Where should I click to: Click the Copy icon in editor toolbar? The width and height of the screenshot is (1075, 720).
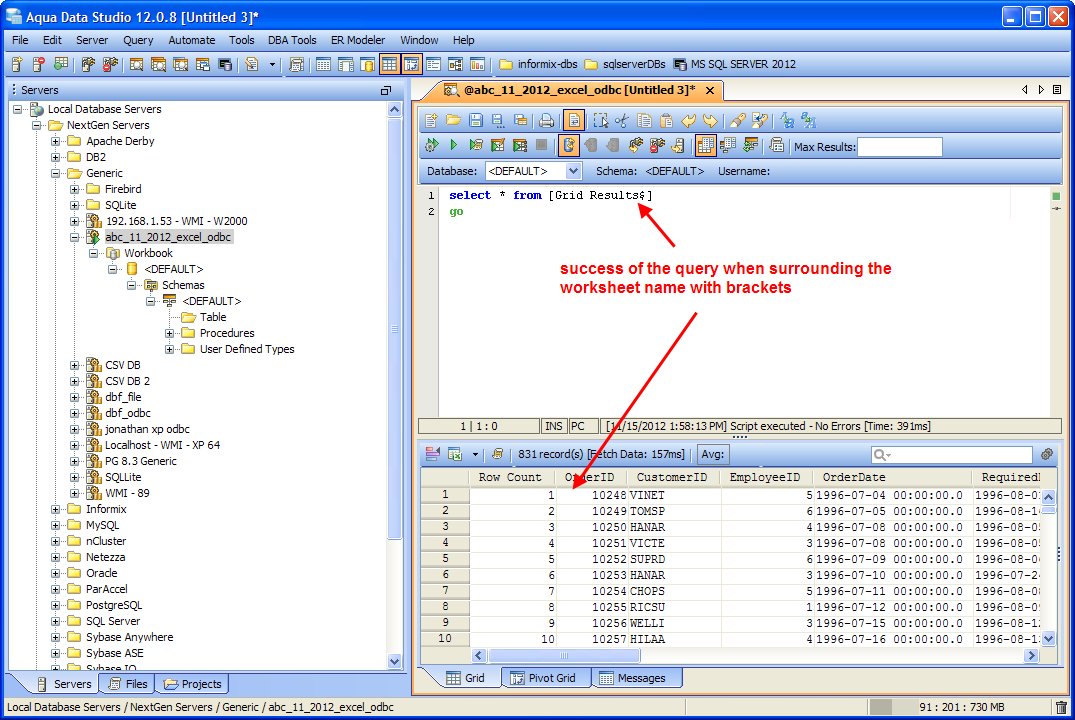click(644, 121)
